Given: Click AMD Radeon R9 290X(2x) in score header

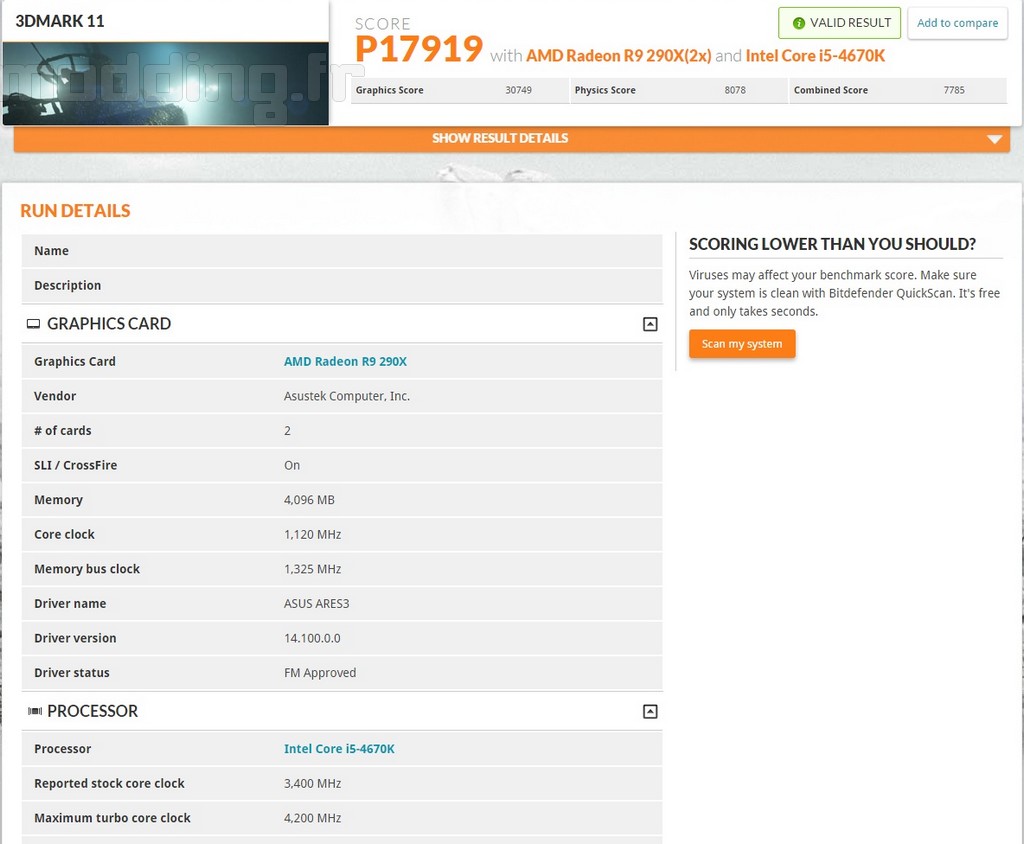Looking at the screenshot, I should [618, 56].
